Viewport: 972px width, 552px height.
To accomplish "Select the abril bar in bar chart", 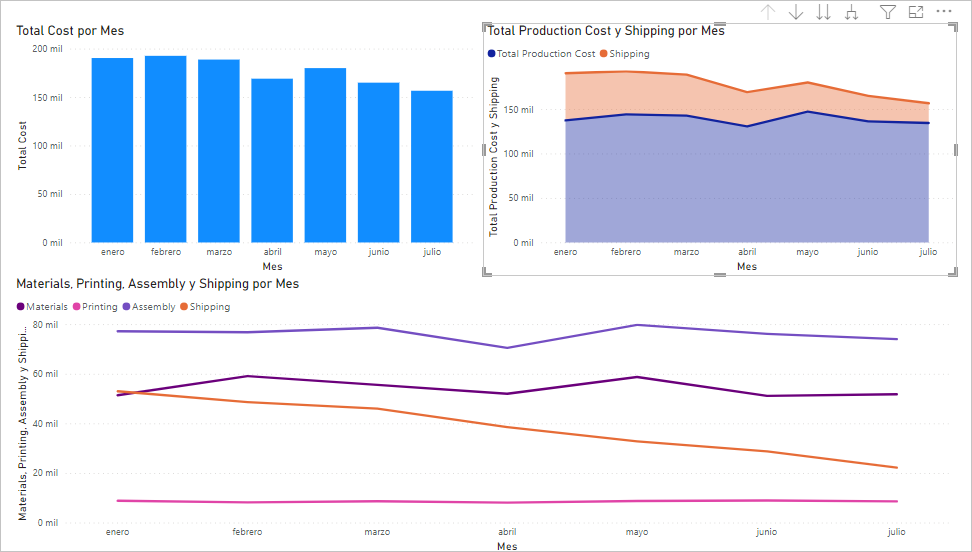I will (x=272, y=161).
